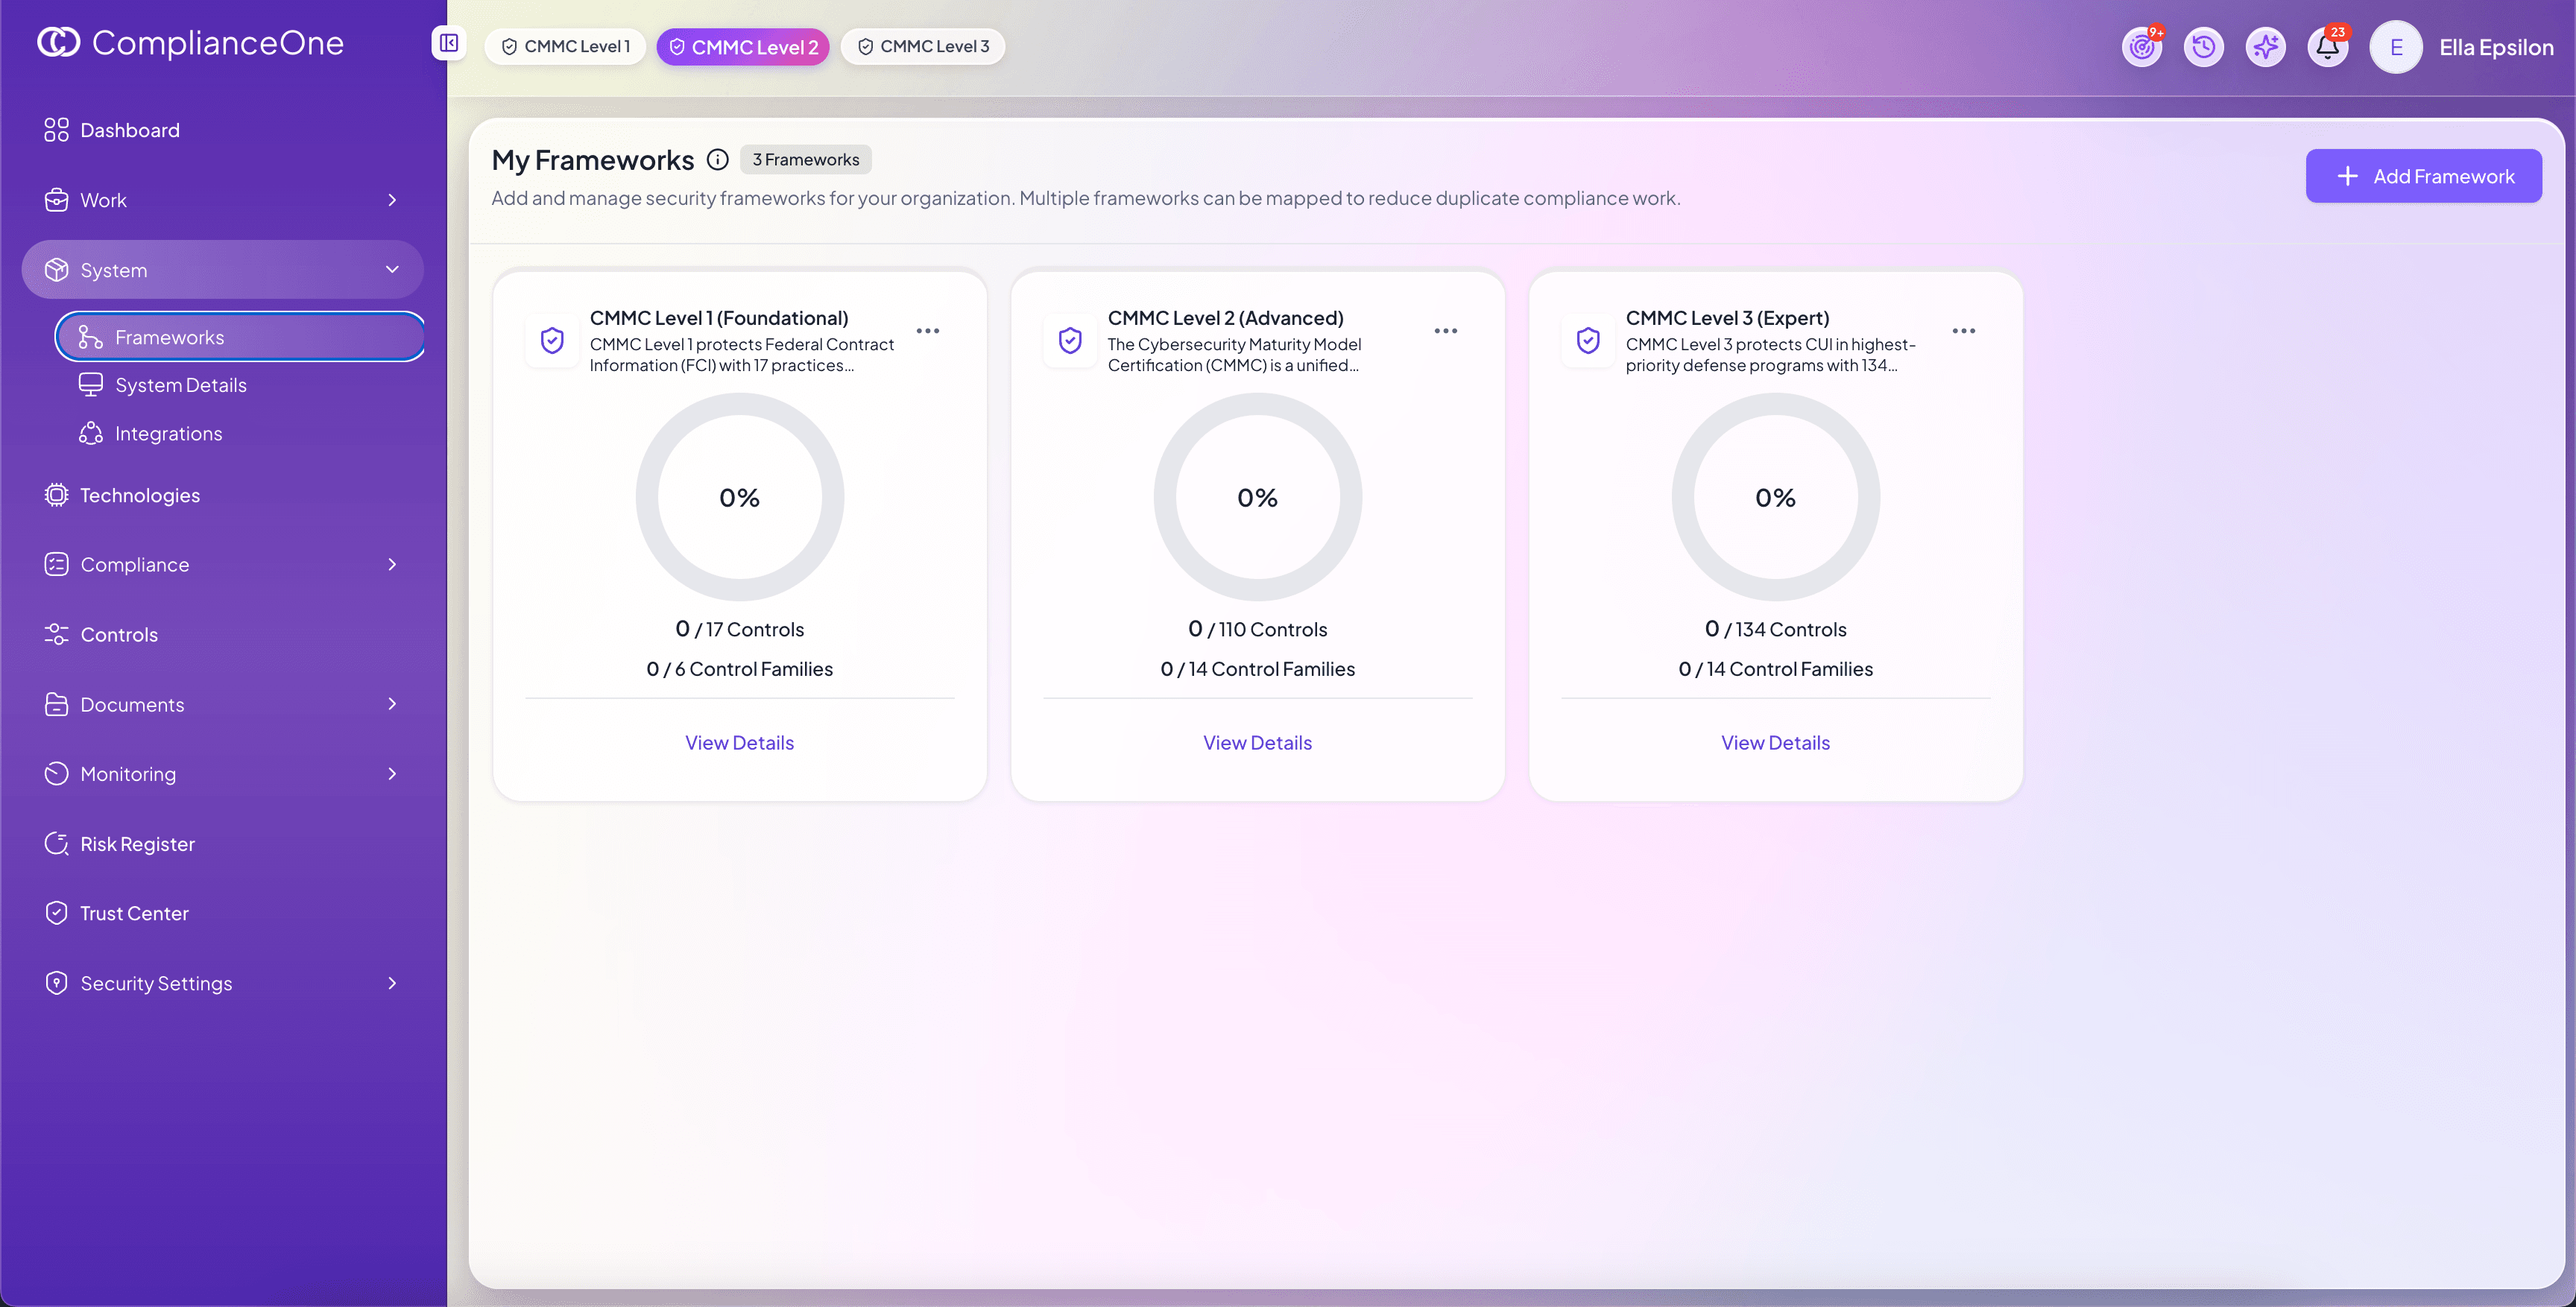View Details for CMMC Level 2
The width and height of the screenshot is (2576, 1307).
click(x=1257, y=743)
